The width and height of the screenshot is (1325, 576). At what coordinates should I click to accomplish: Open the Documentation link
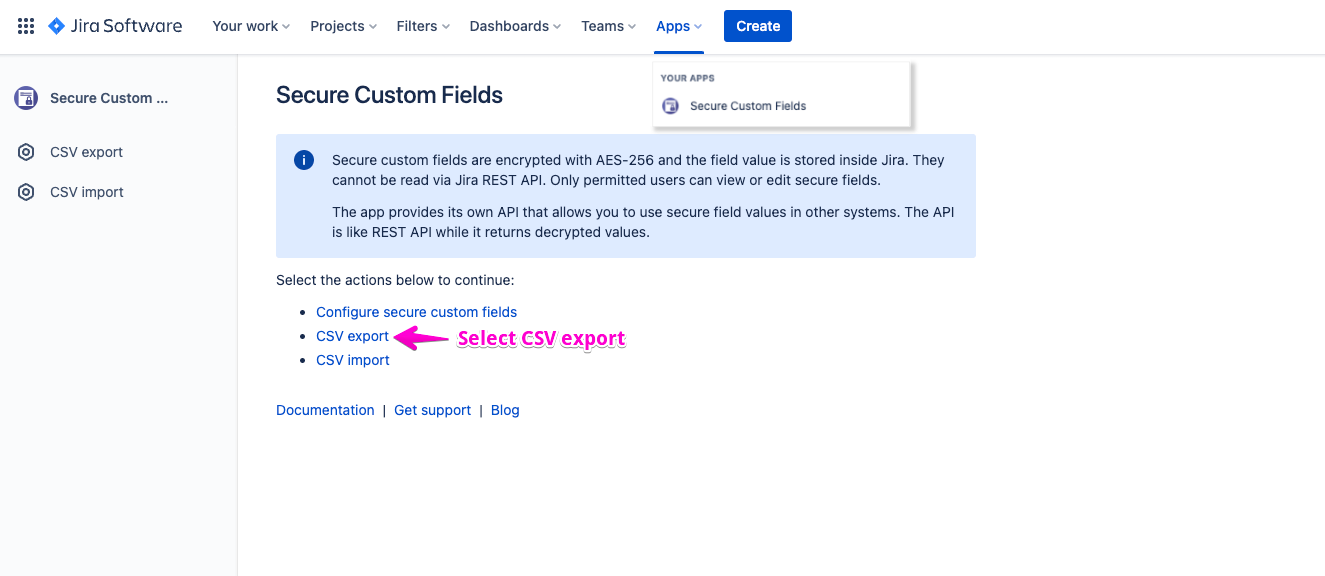click(x=325, y=410)
